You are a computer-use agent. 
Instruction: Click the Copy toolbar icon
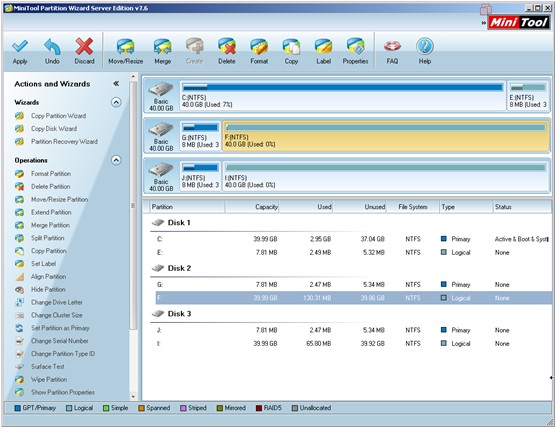coord(291,47)
